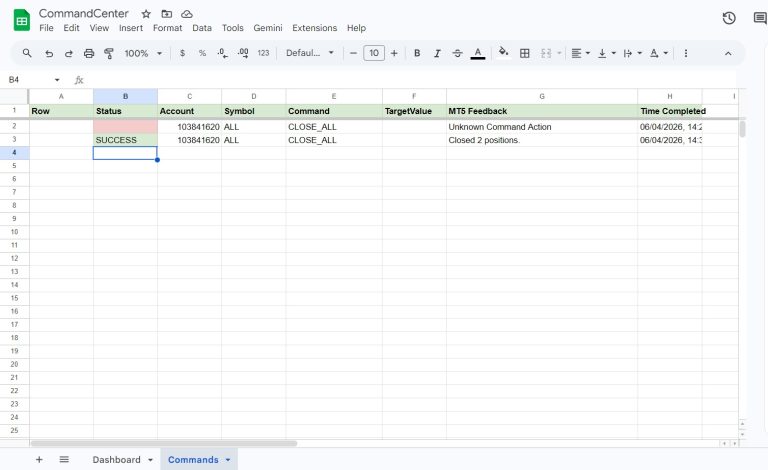Format as currency with dollar icon
This screenshot has width=768, height=470.
point(182,53)
